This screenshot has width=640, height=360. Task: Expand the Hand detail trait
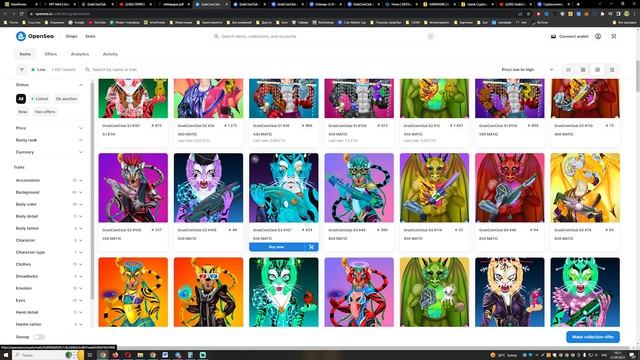click(x=49, y=312)
